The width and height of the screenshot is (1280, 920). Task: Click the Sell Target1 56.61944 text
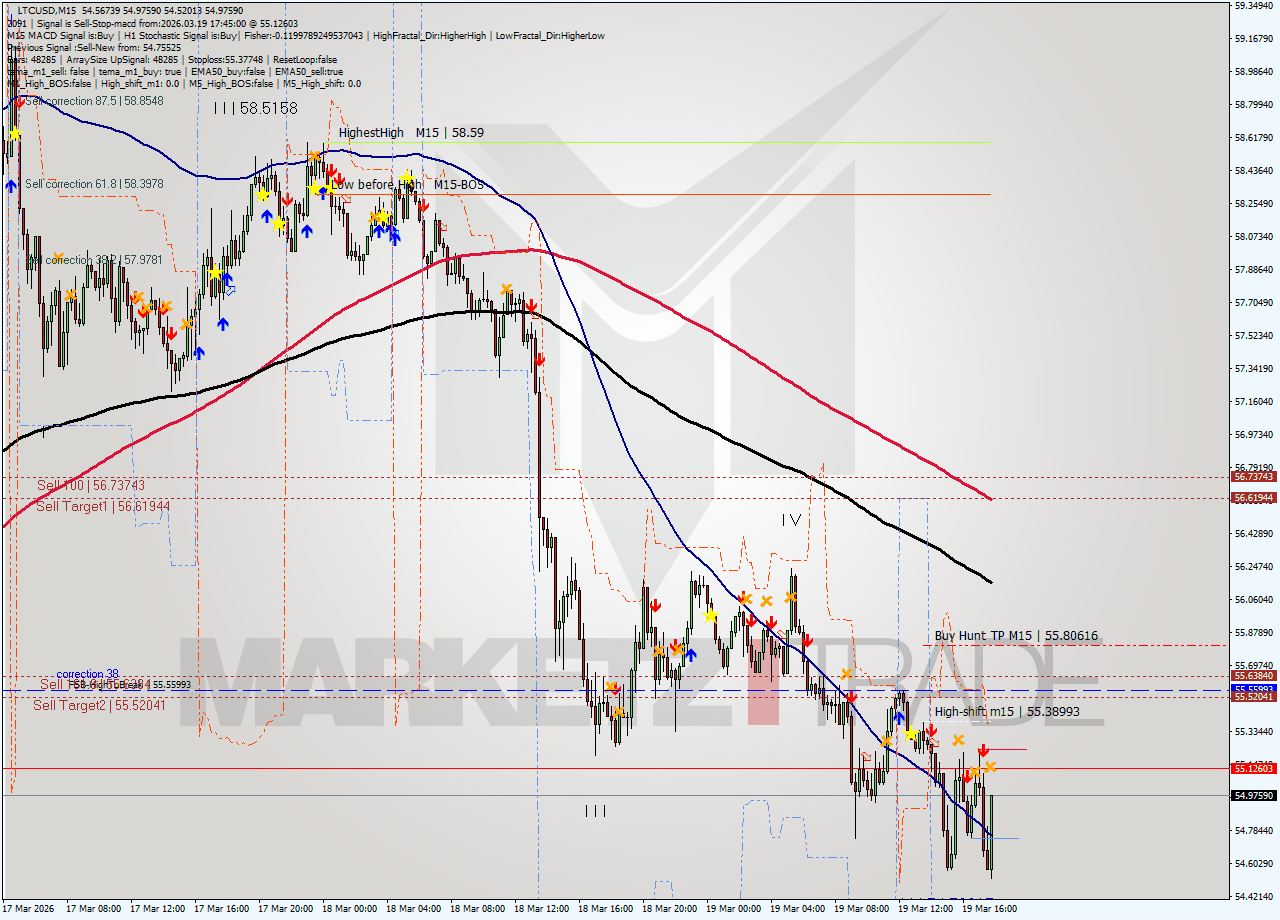102,505
